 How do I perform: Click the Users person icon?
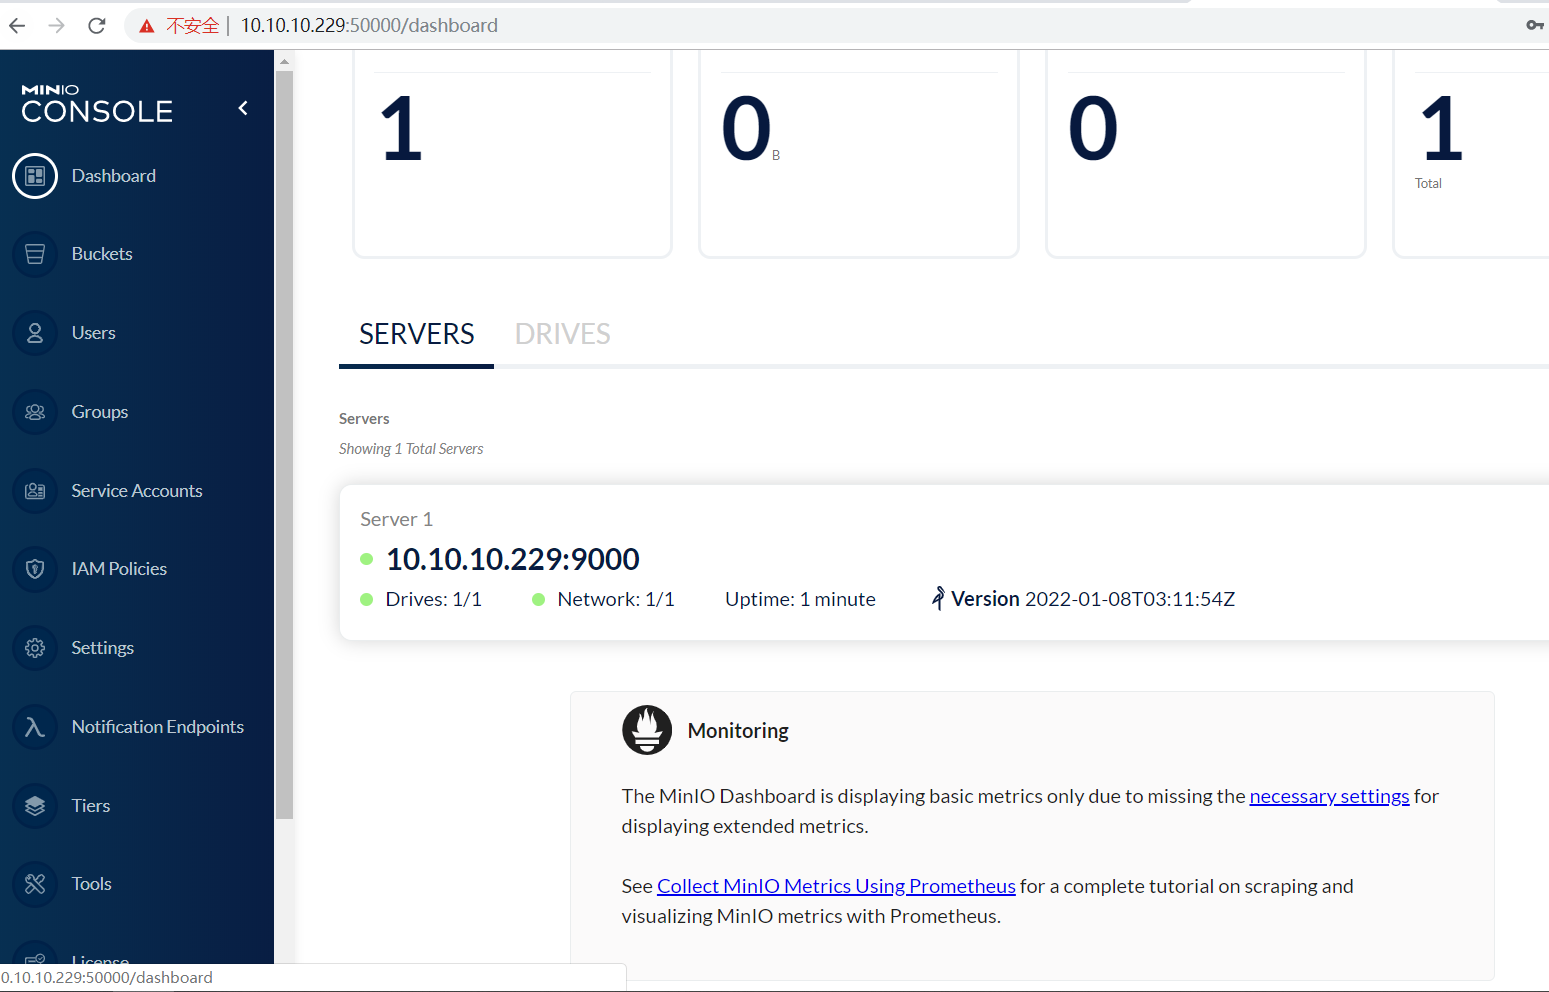(x=35, y=333)
